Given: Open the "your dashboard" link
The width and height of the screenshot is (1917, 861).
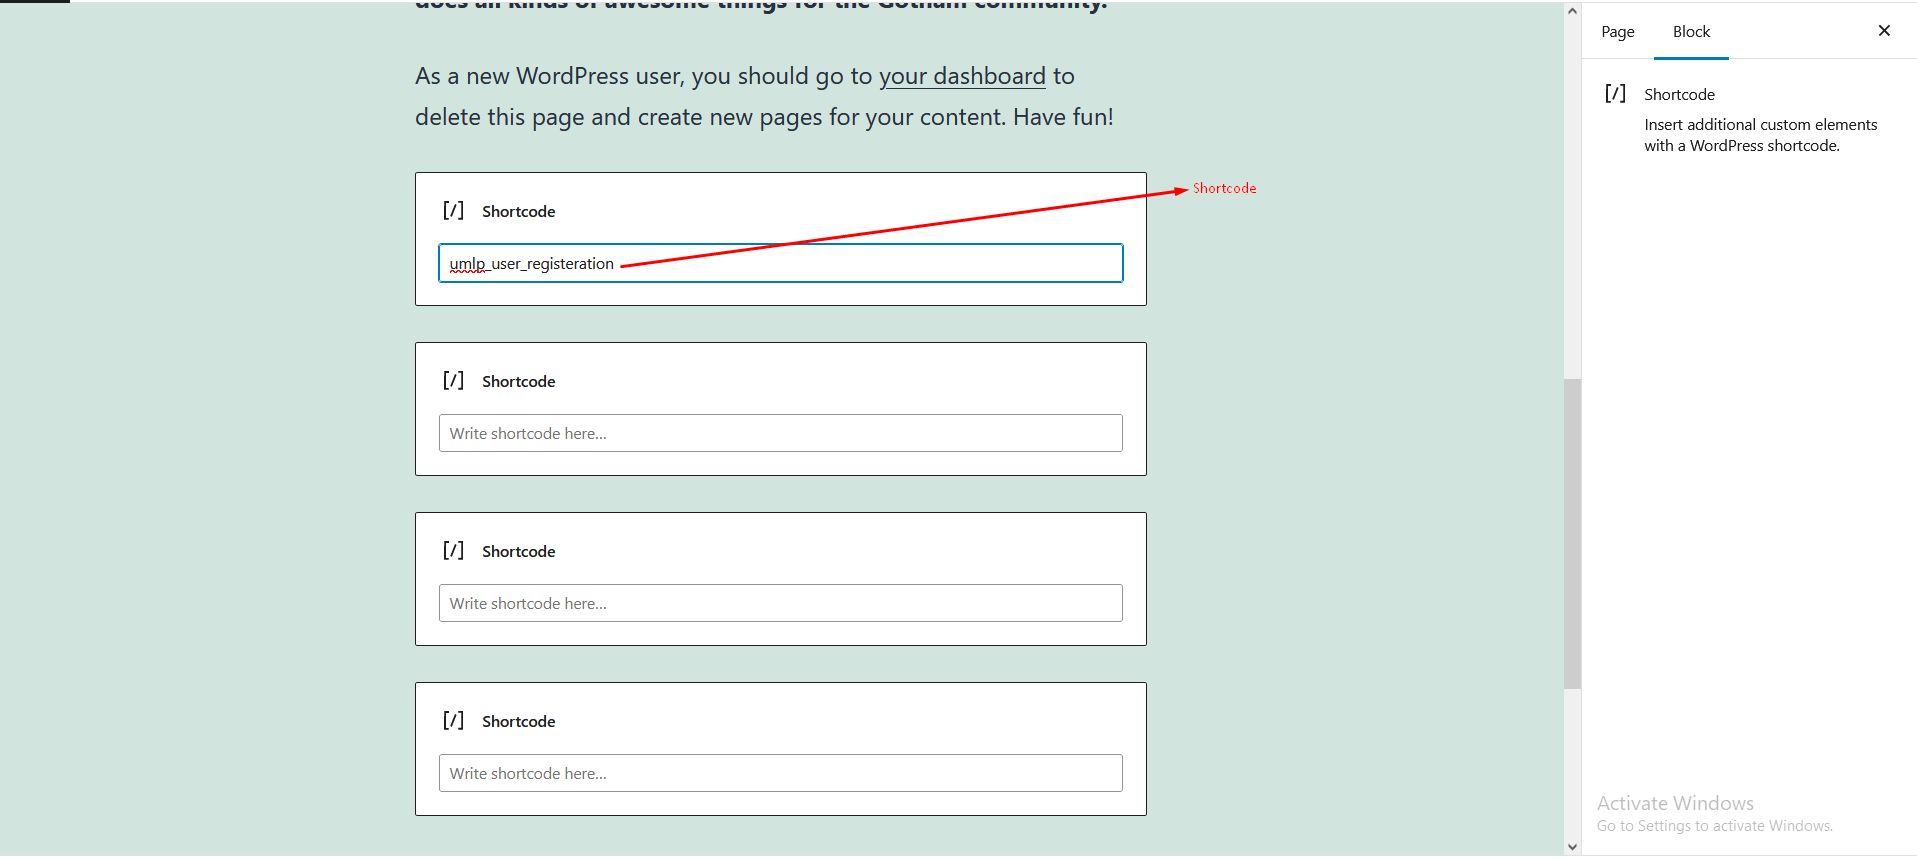Looking at the screenshot, I should coord(962,77).
